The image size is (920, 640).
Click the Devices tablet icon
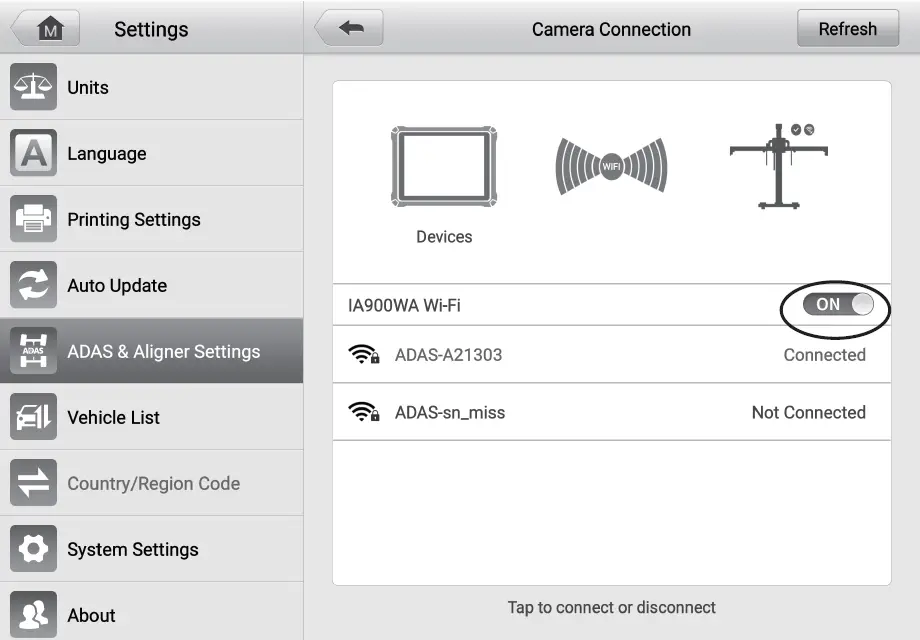(444, 167)
